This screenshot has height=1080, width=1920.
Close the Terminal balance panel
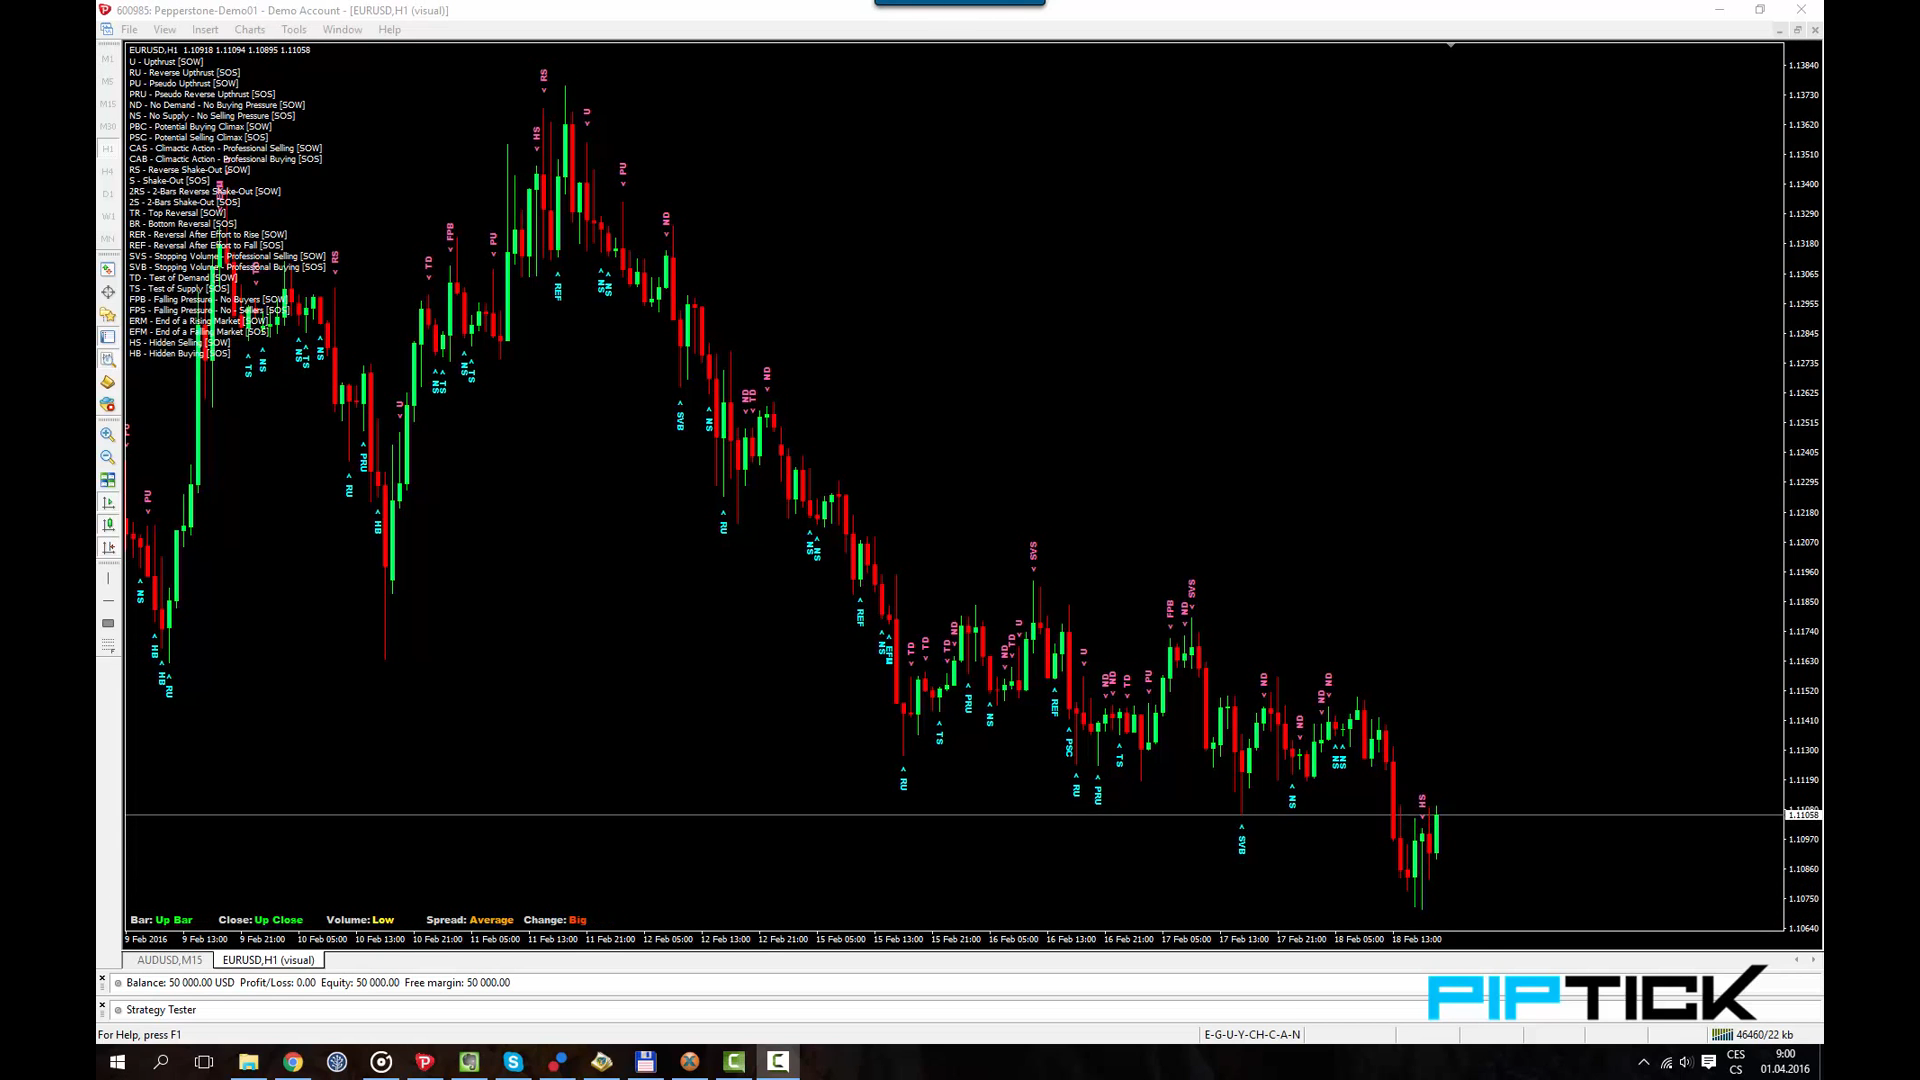tap(102, 977)
